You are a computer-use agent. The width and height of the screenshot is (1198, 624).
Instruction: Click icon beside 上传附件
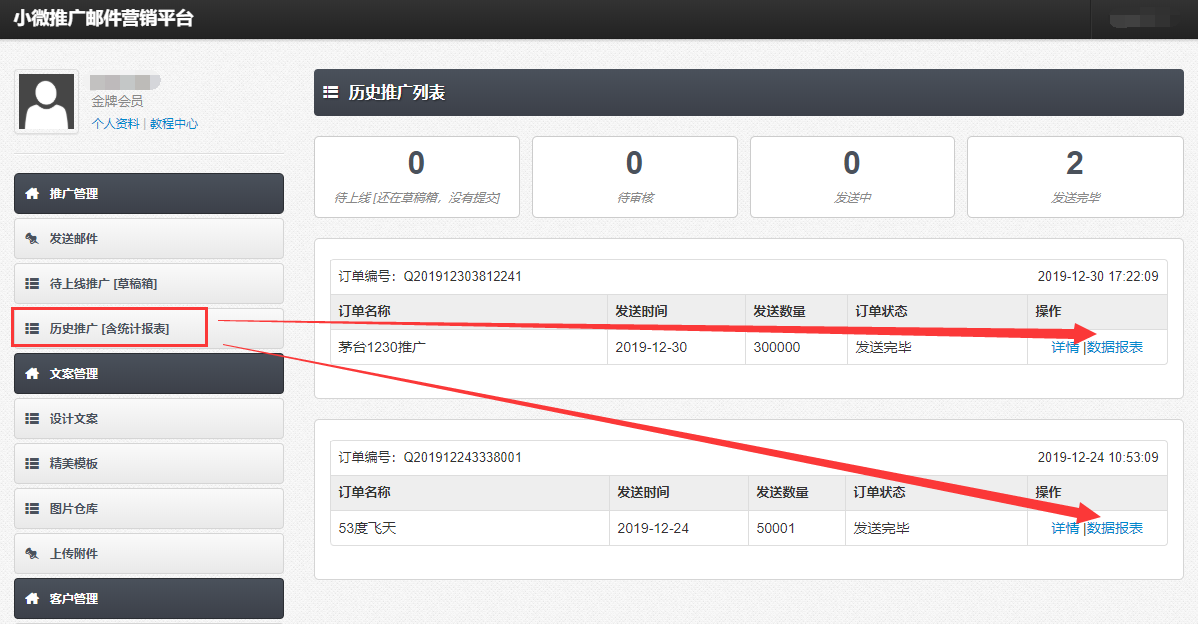tap(32, 554)
